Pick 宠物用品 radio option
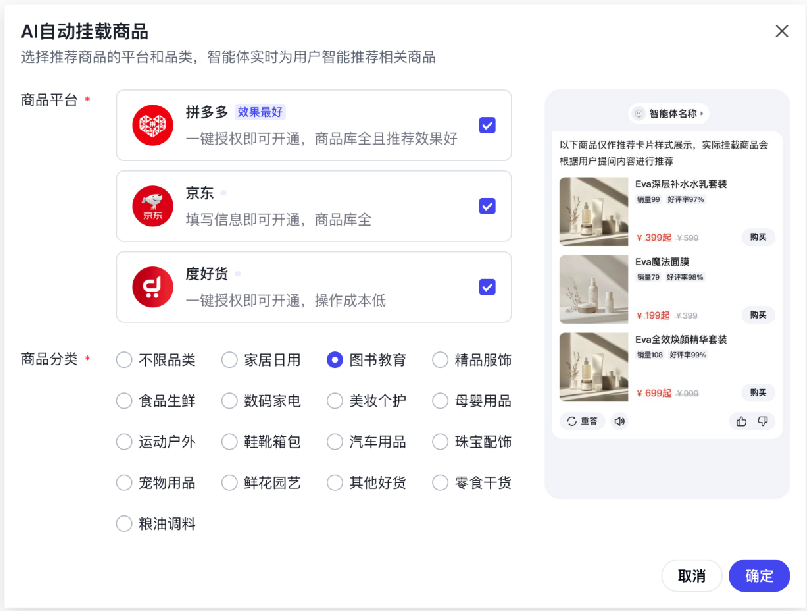 [x=124, y=483]
